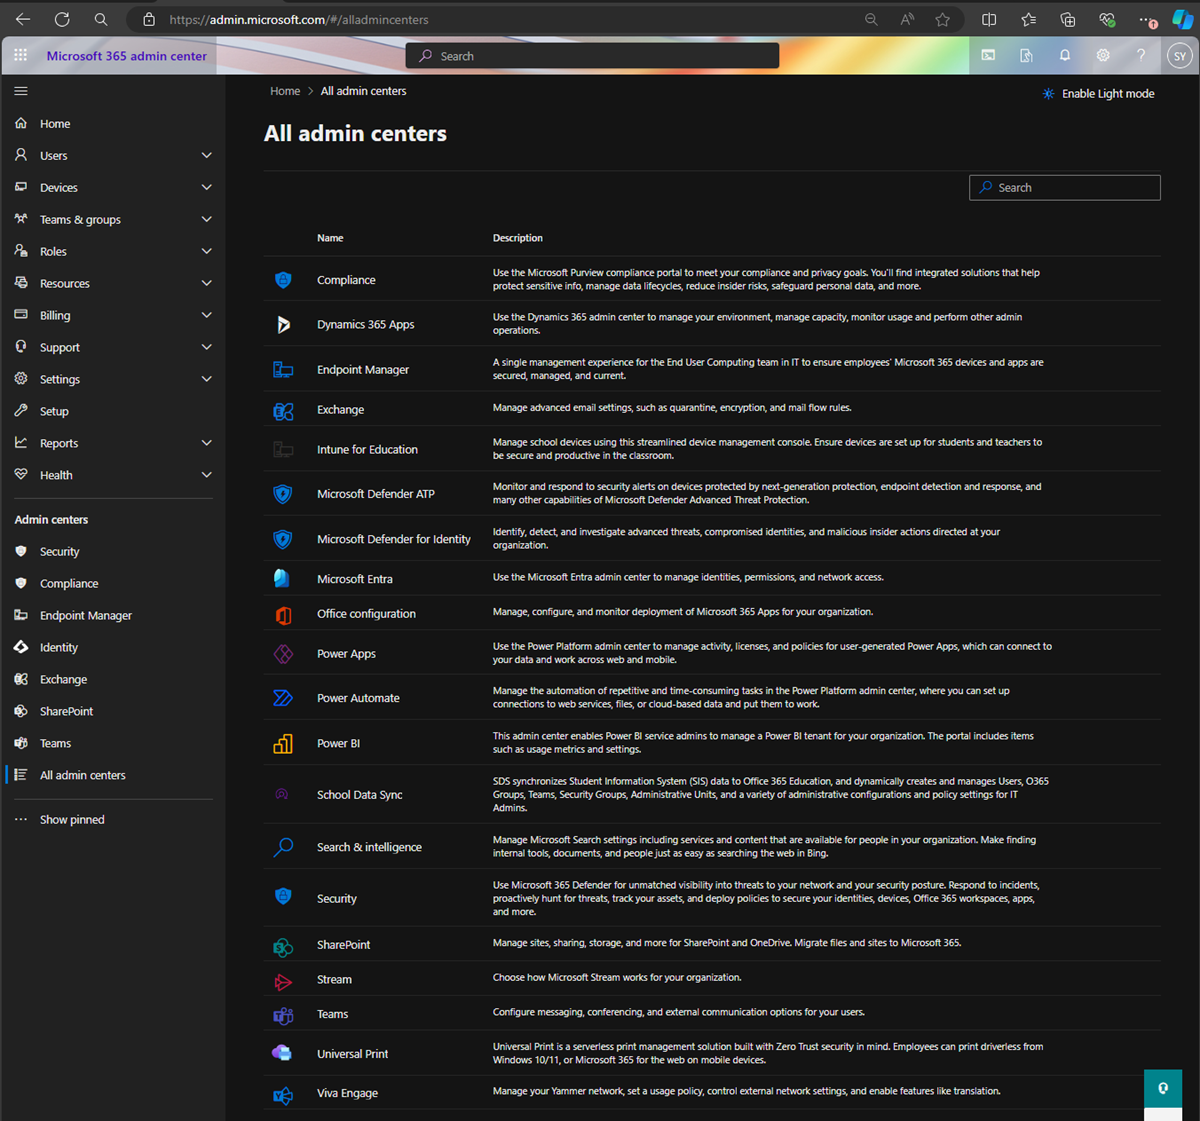Open the help question mark icon

click(x=1141, y=55)
